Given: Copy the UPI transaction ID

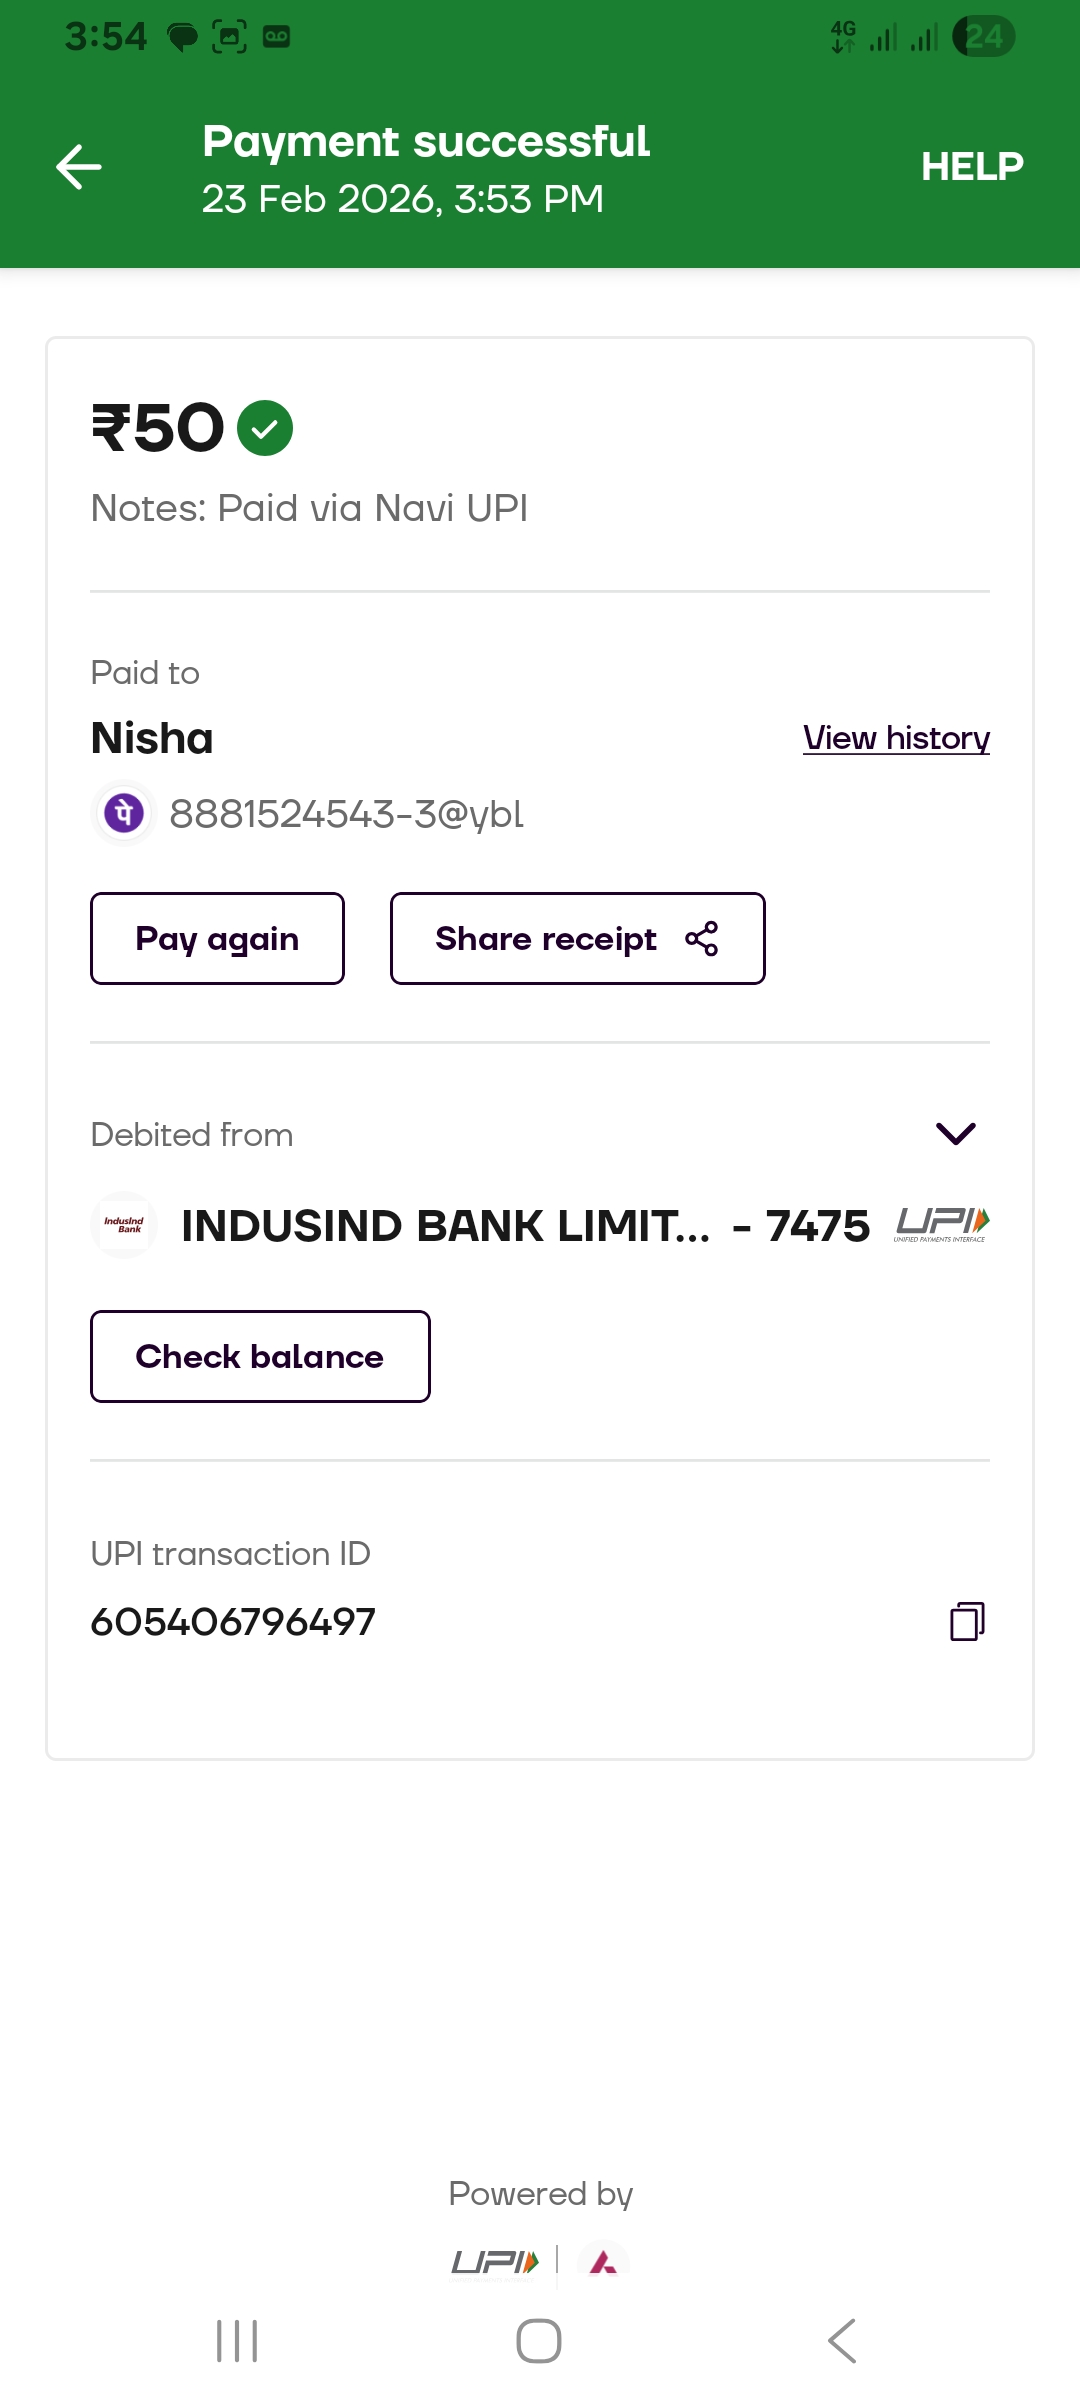Looking at the screenshot, I should point(967,1621).
